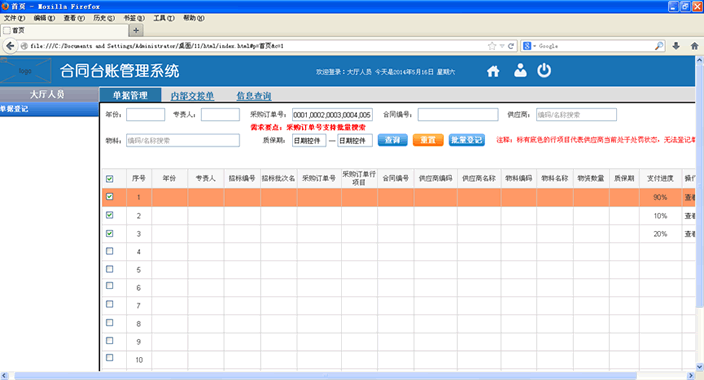Click the 20% payment progress cell
The height and width of the screenshot is (380, 704).
click(660, 234)
